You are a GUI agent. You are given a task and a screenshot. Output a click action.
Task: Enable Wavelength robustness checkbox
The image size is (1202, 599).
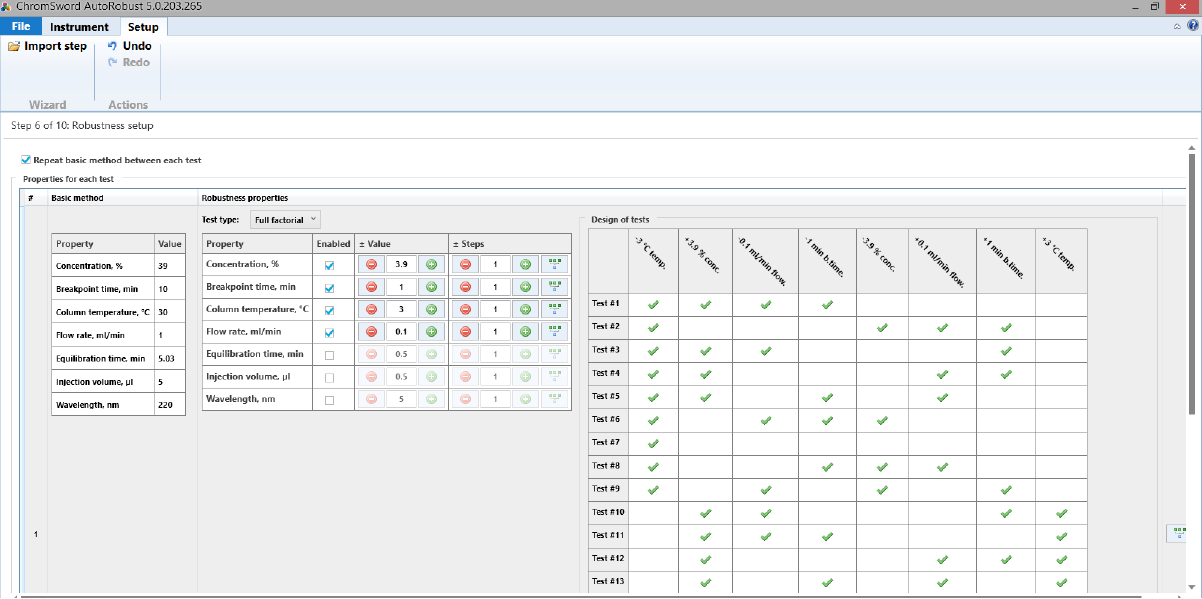click(x=329, y=400)
